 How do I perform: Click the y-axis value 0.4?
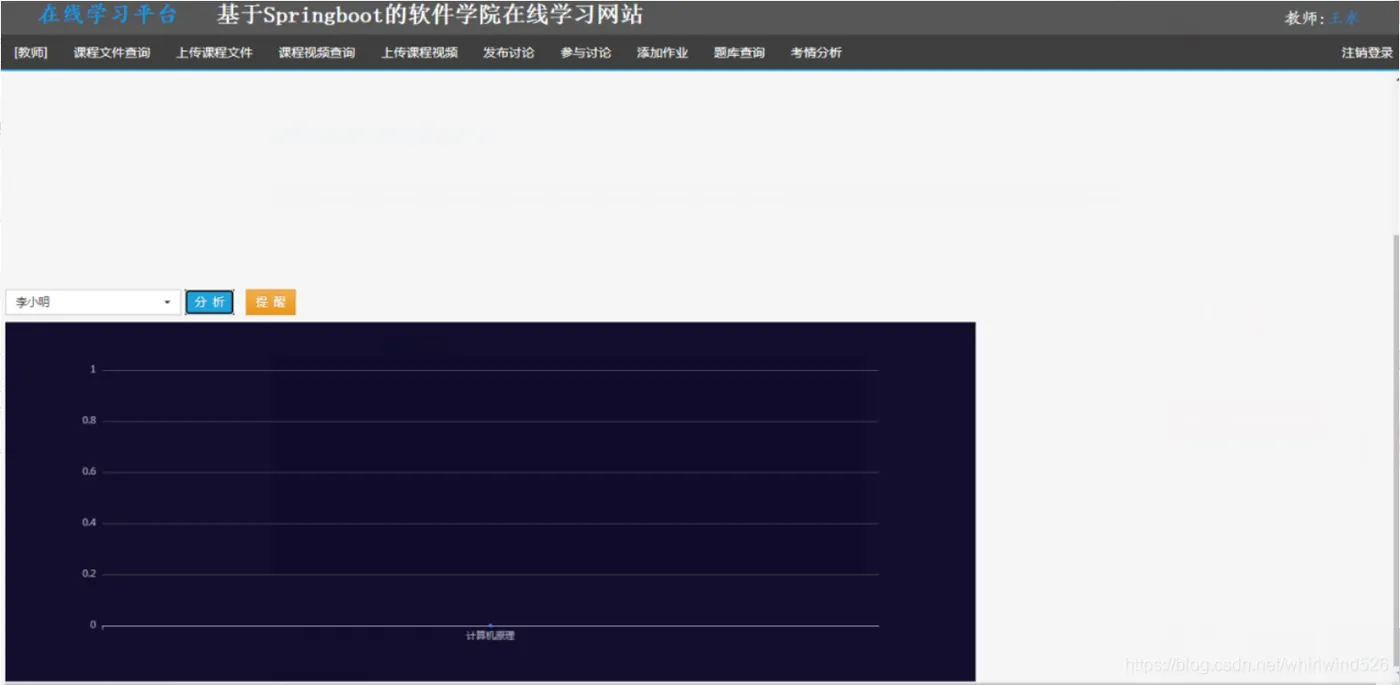pyautogui.click(x=89, y=523)
